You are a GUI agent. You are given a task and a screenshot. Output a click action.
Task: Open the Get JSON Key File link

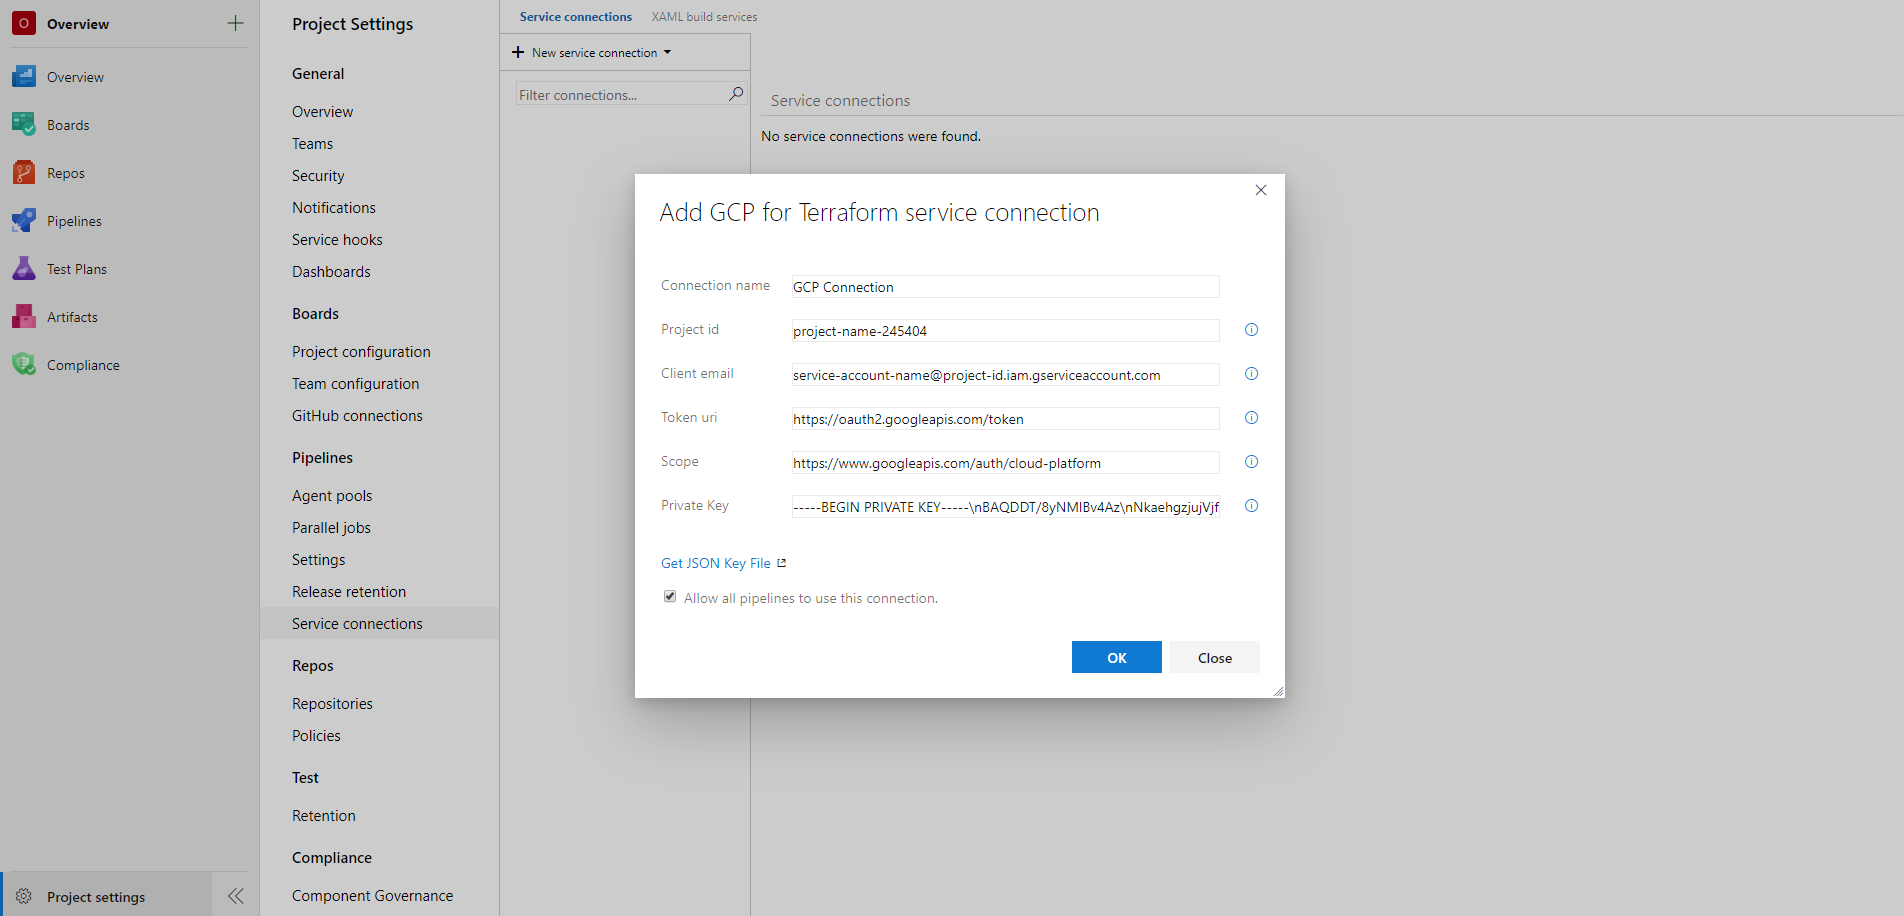point(716,562)
